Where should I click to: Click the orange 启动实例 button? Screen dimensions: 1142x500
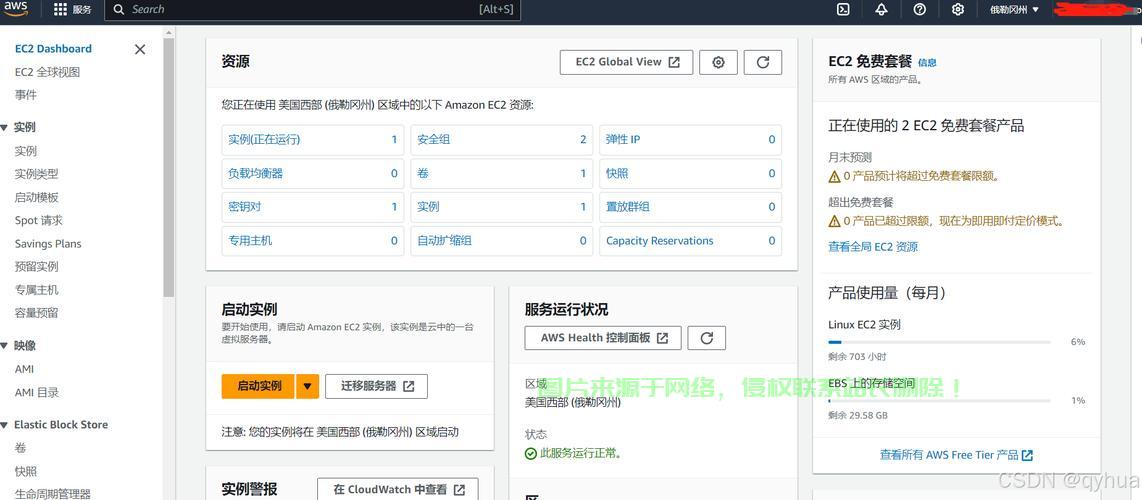tap(259, 386)
